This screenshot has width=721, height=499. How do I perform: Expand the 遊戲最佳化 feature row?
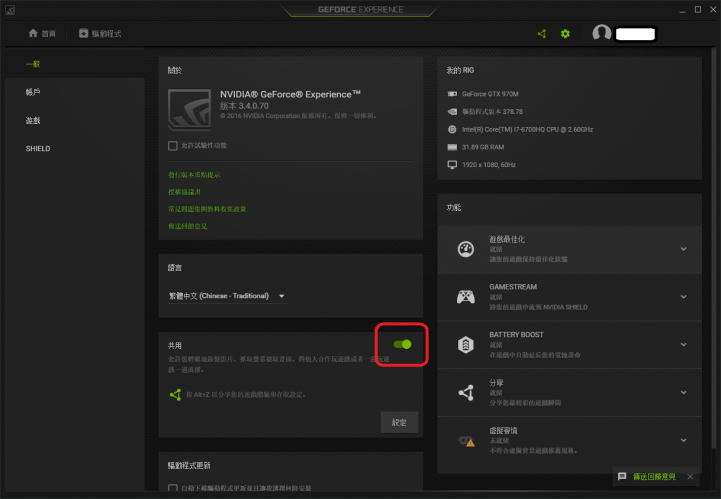tap(684, 249)
